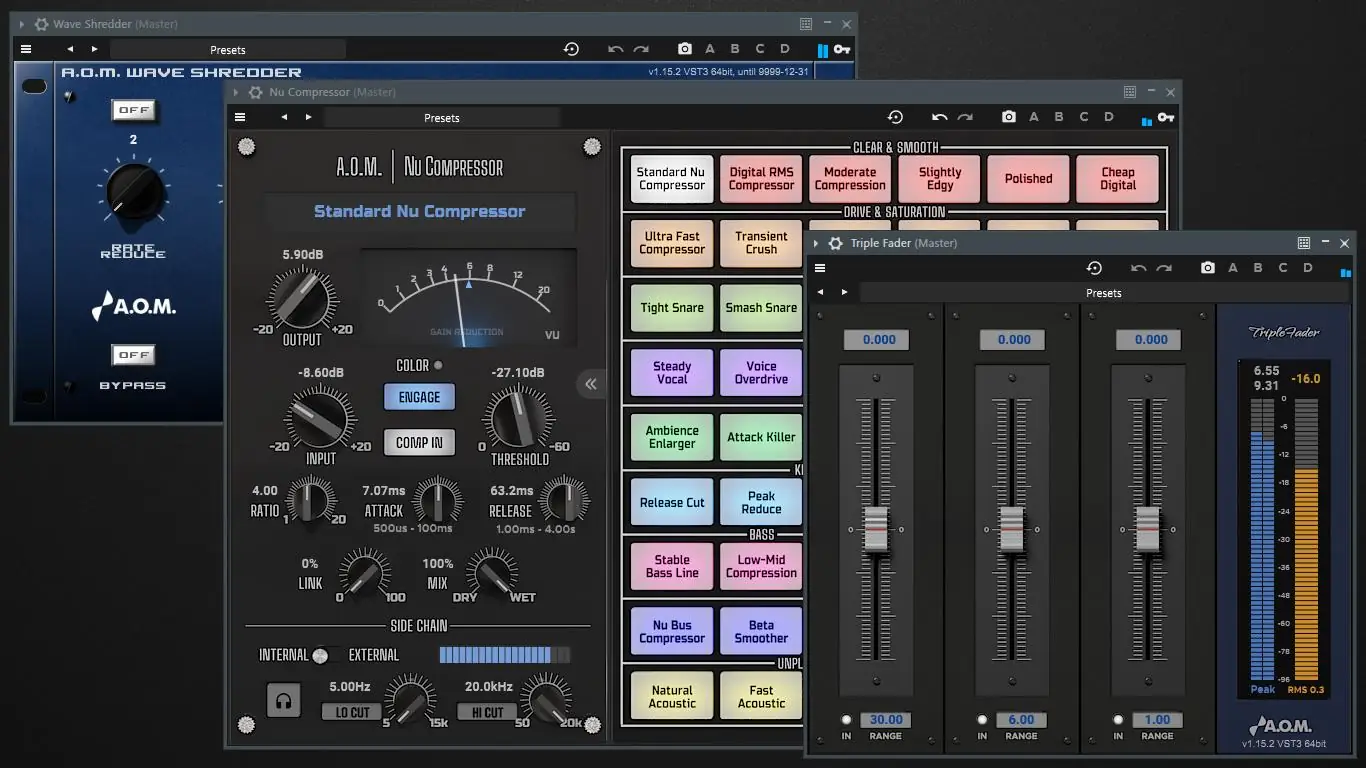Image resolution: width=1366 pixels, height=768 pixels.
Task: Click the 30.00 range field
Action: pos(886,720)
